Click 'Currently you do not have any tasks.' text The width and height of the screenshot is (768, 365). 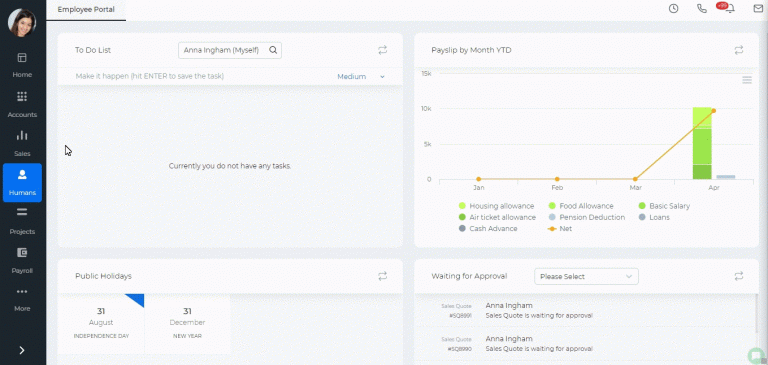click(x=230, y=166)
